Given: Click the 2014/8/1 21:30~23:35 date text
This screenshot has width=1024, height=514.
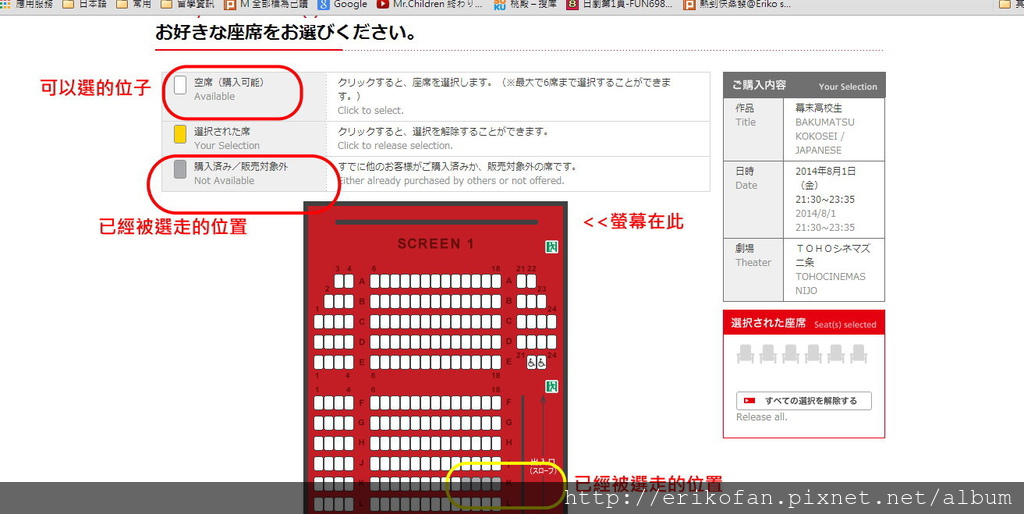Looking at the screenshot, I should pos(825,220).
